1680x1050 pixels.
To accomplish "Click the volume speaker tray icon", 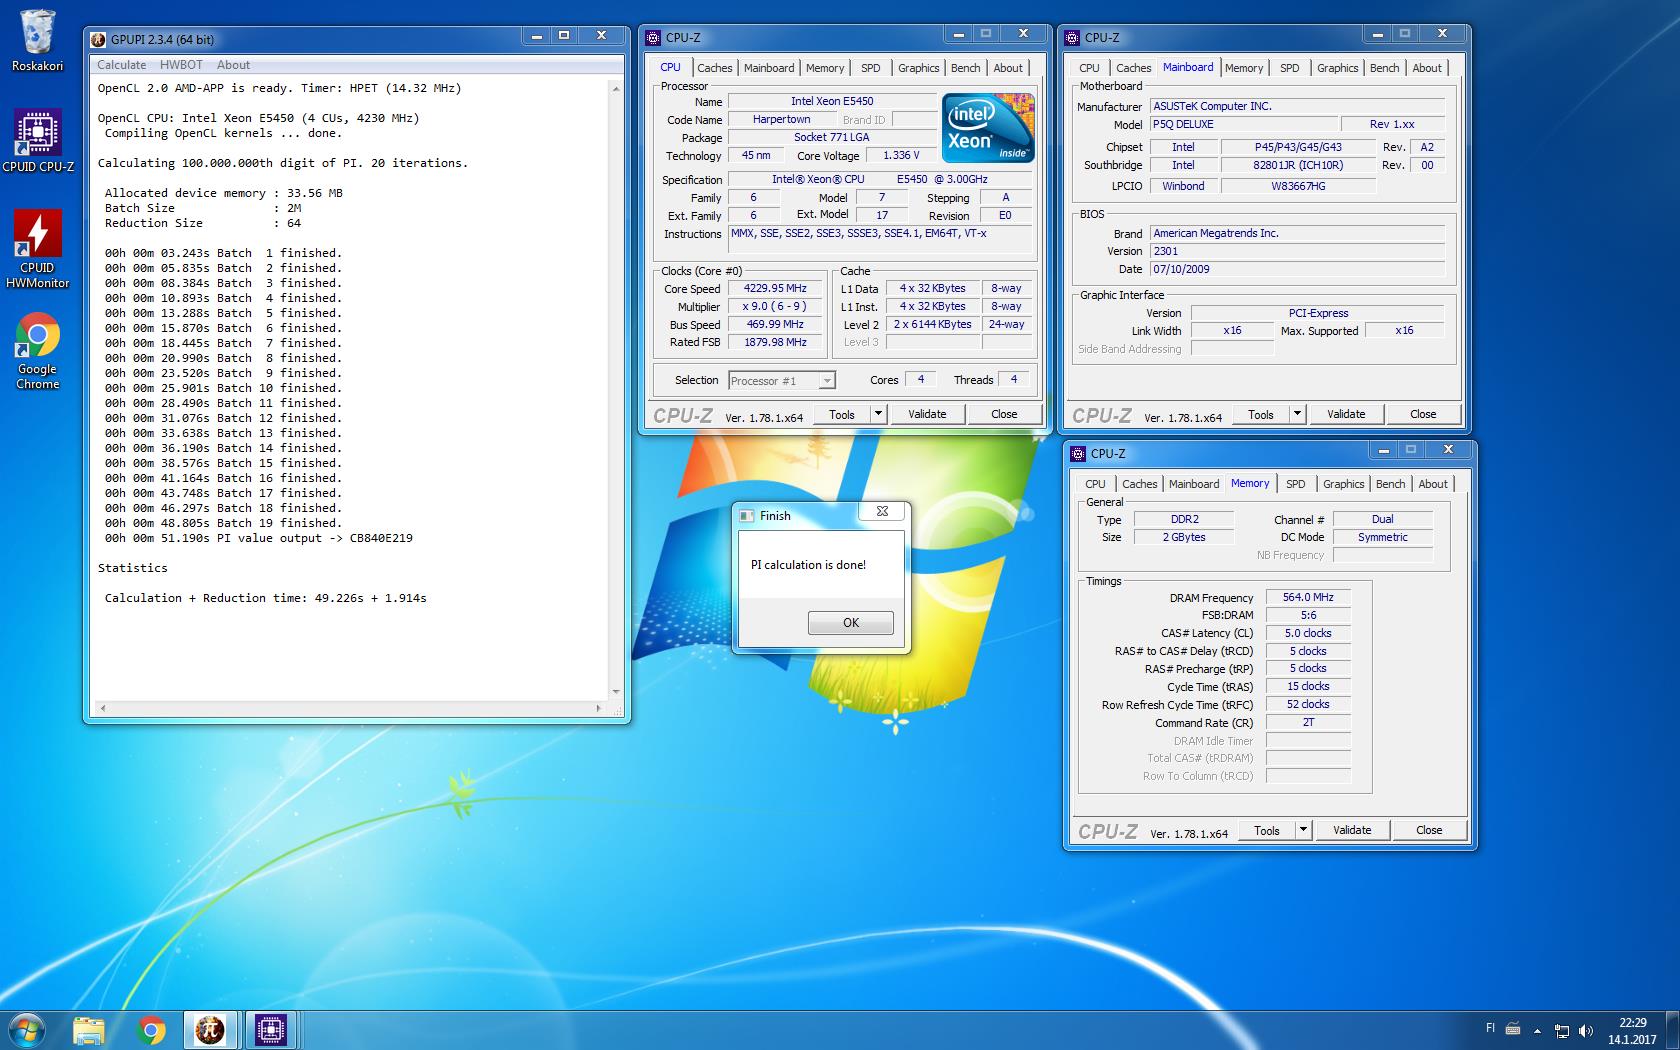I will tap(1585, 1030).
